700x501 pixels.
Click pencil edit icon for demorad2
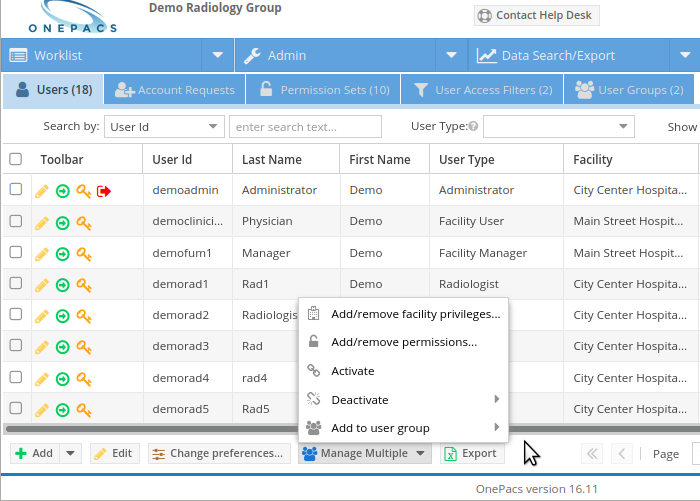(x=42, y=316)
